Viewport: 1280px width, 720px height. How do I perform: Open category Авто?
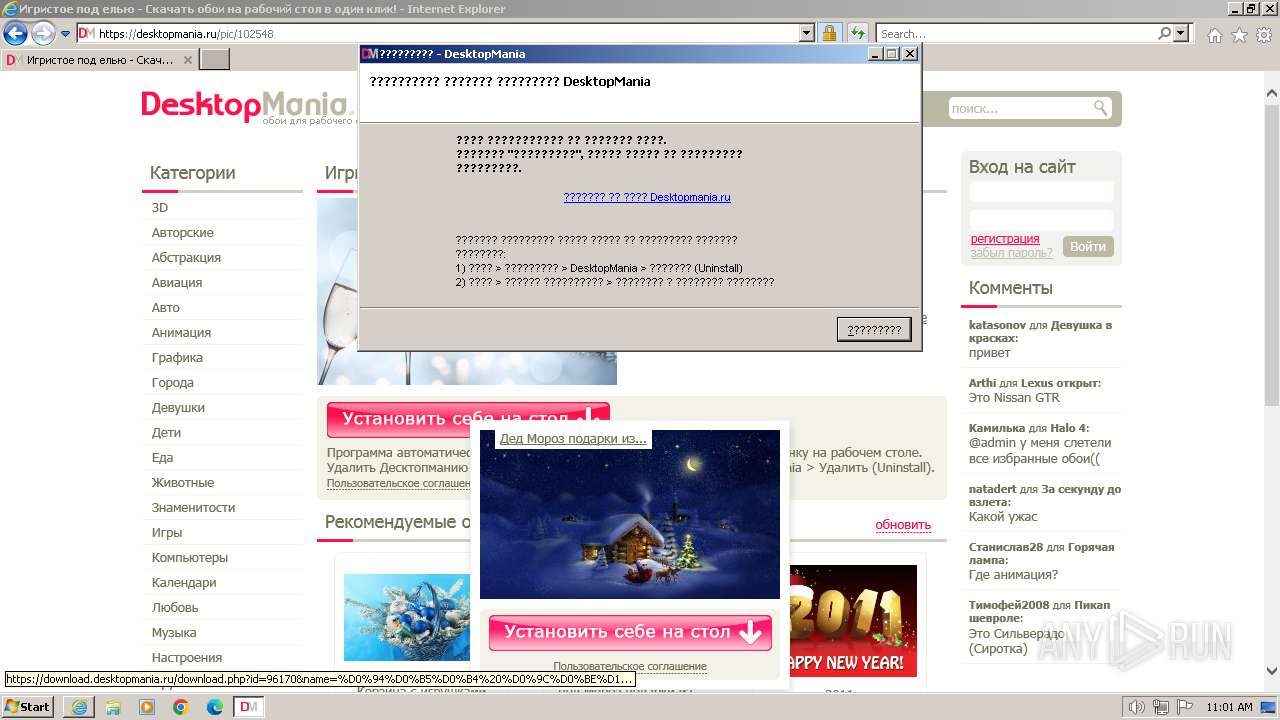coord(166,307)
